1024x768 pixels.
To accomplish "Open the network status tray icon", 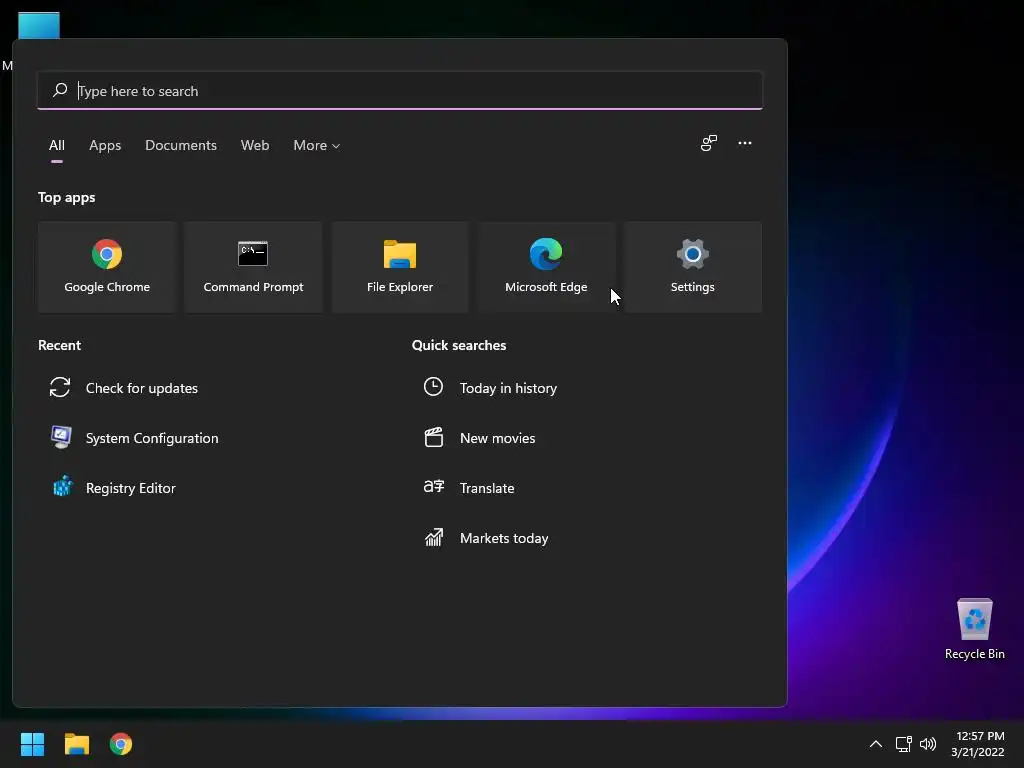I will click(903, 744).
